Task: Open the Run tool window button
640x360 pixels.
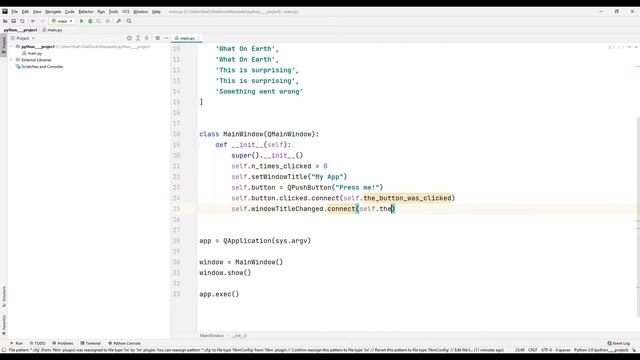Action: (x=17, y=343)
